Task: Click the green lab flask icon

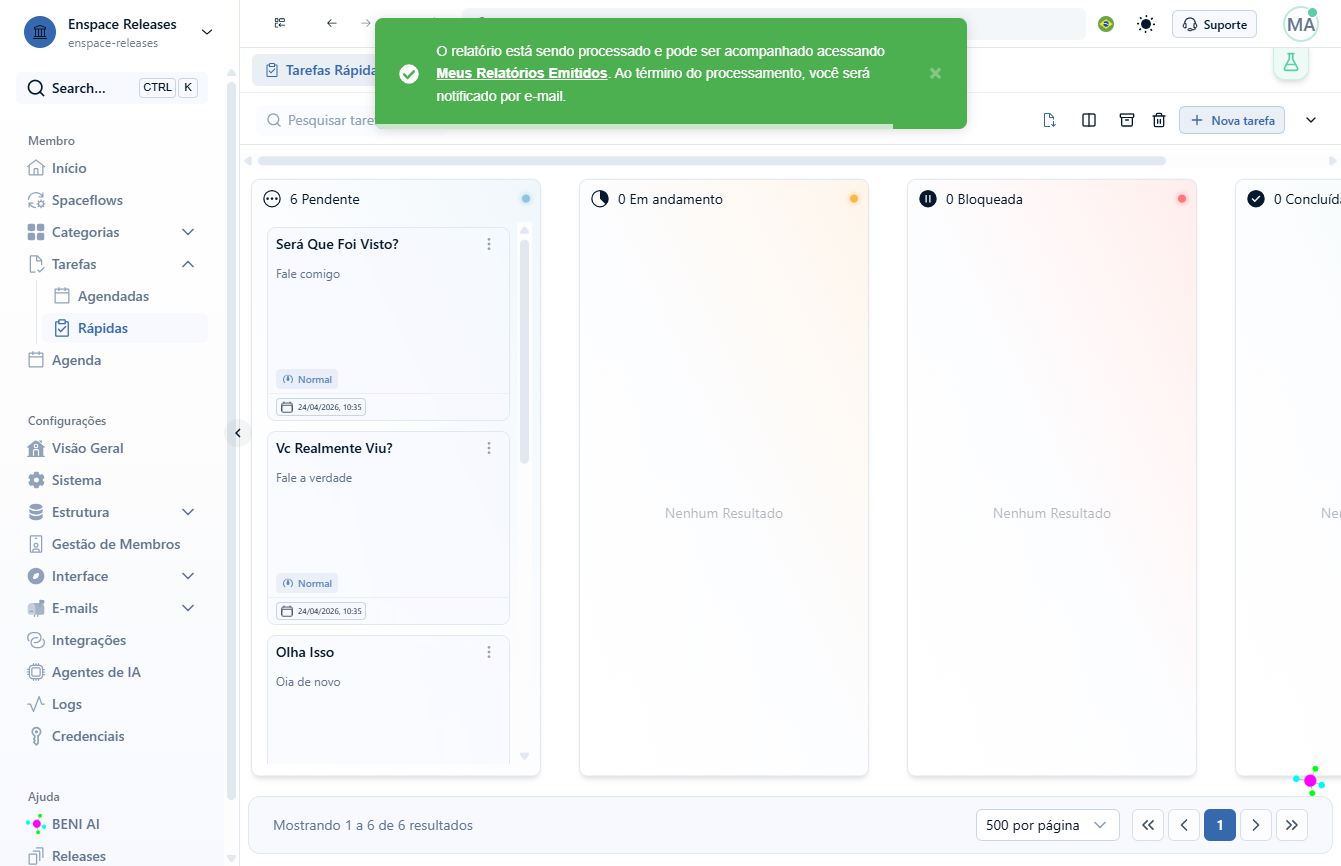Action: pos(1291,62)
